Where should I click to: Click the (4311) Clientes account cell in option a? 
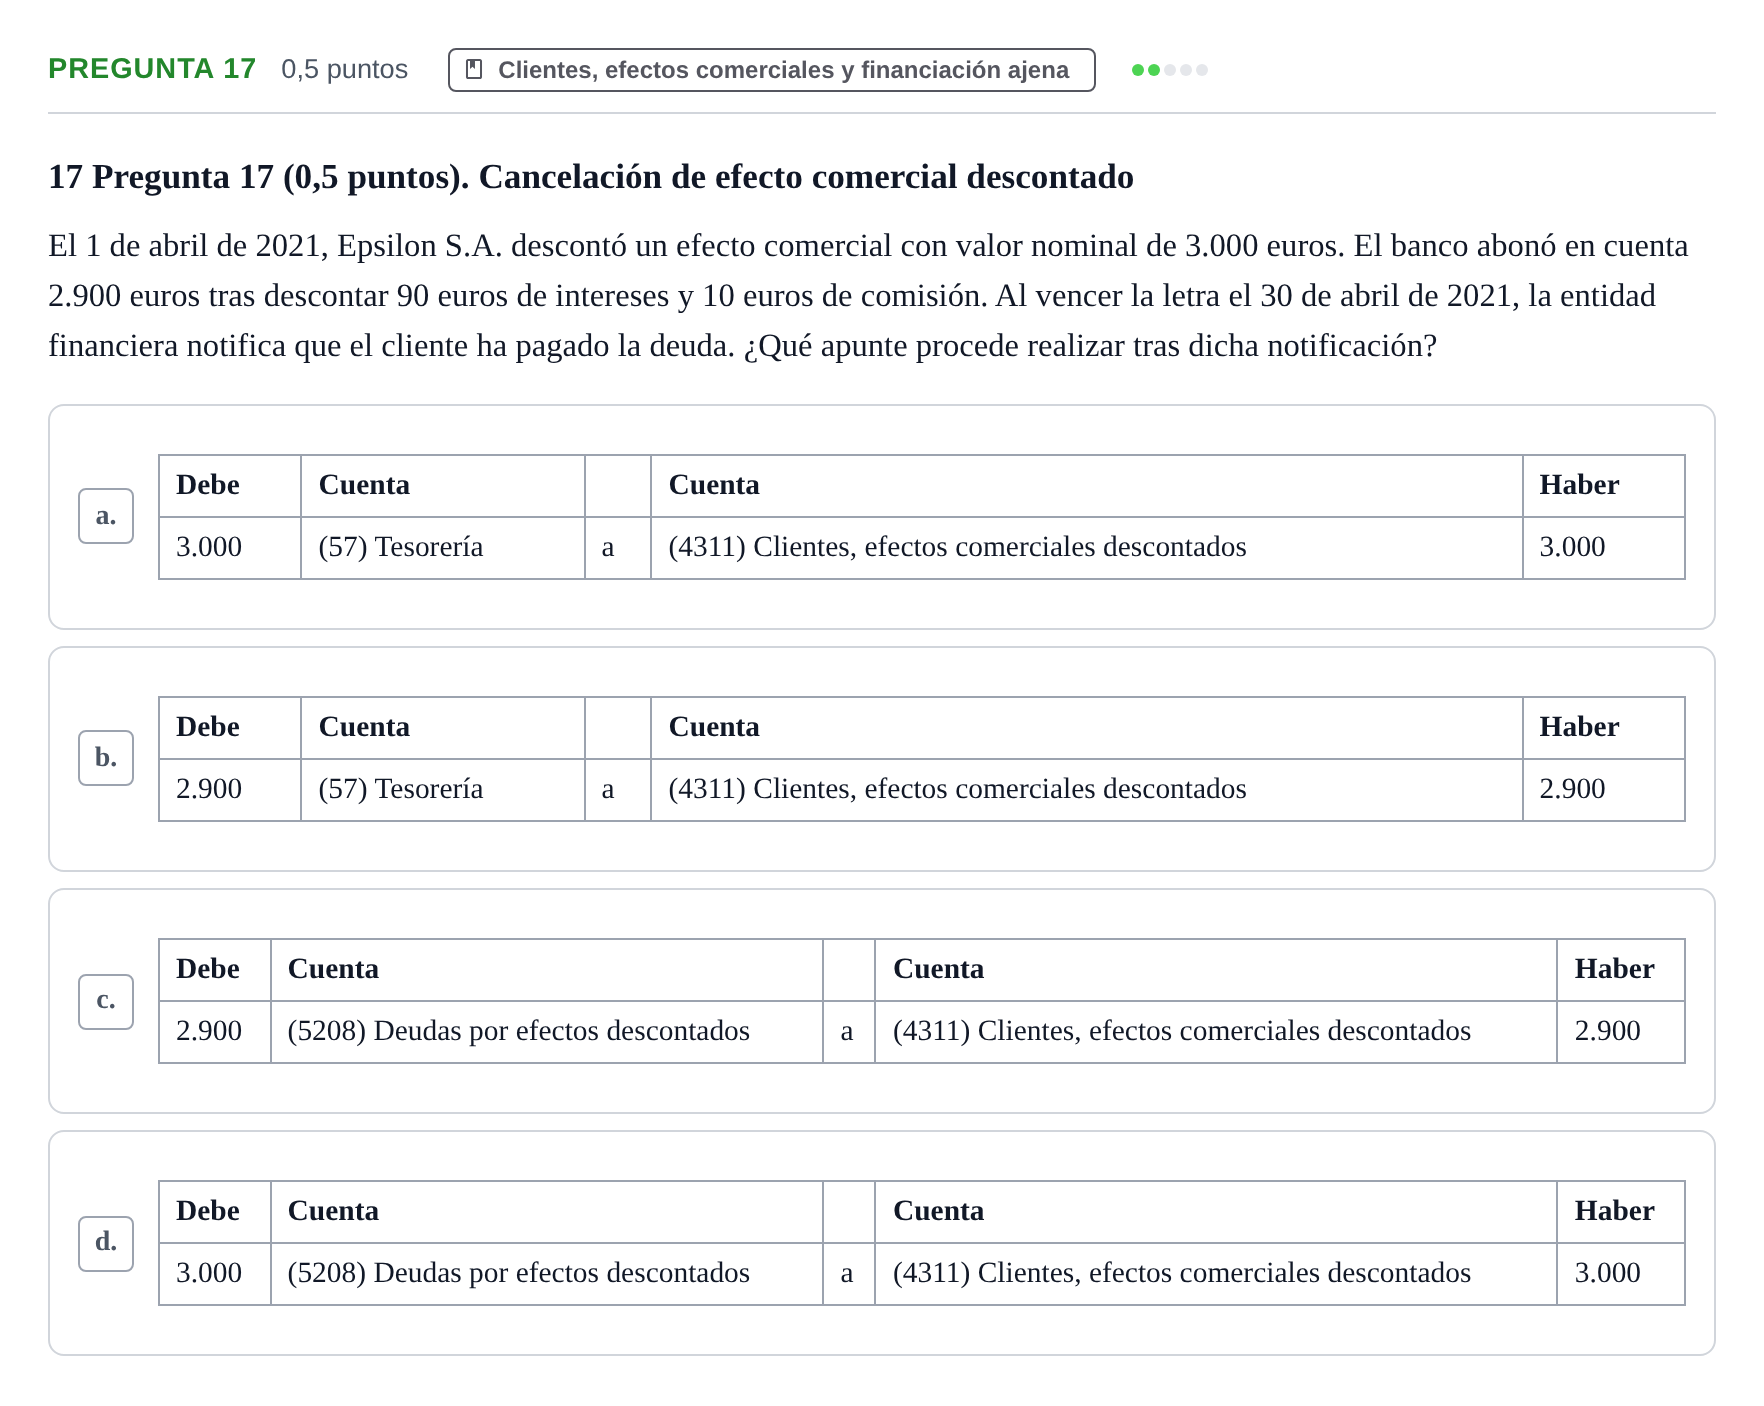click(x=1087, y=547)
